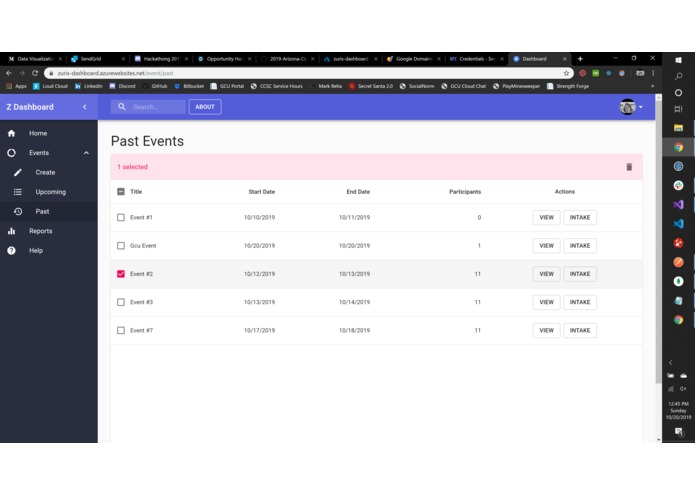Click the trash delete icon in selected bar
695x494 pixels.
coord(629,167)
